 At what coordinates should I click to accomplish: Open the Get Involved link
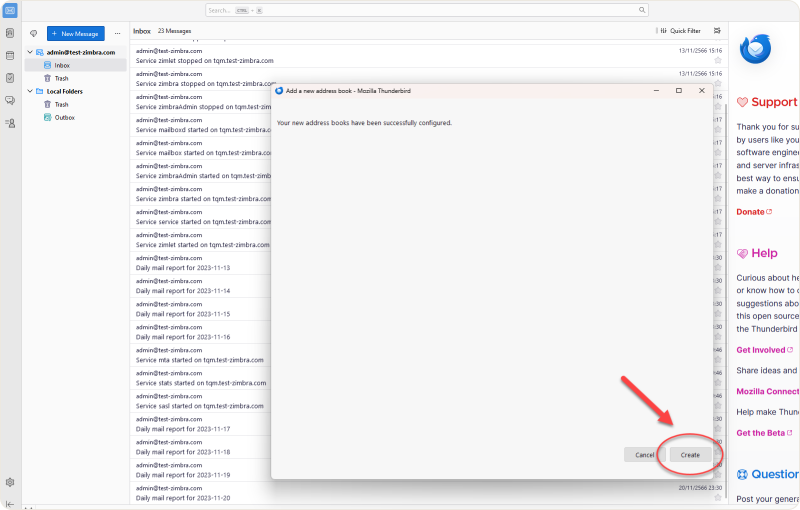pos(764,350)
